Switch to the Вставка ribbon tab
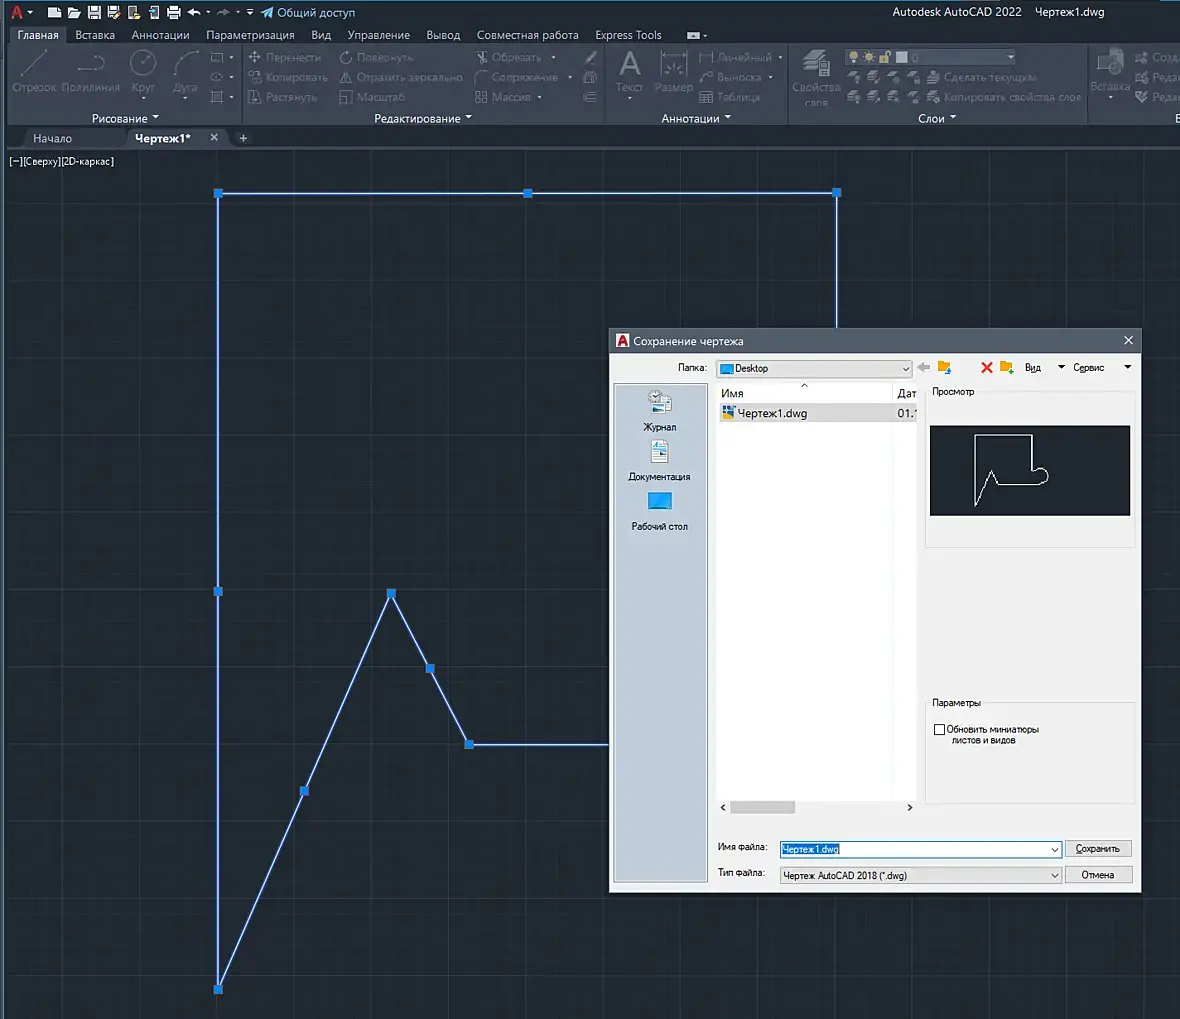 pos(95,35)
